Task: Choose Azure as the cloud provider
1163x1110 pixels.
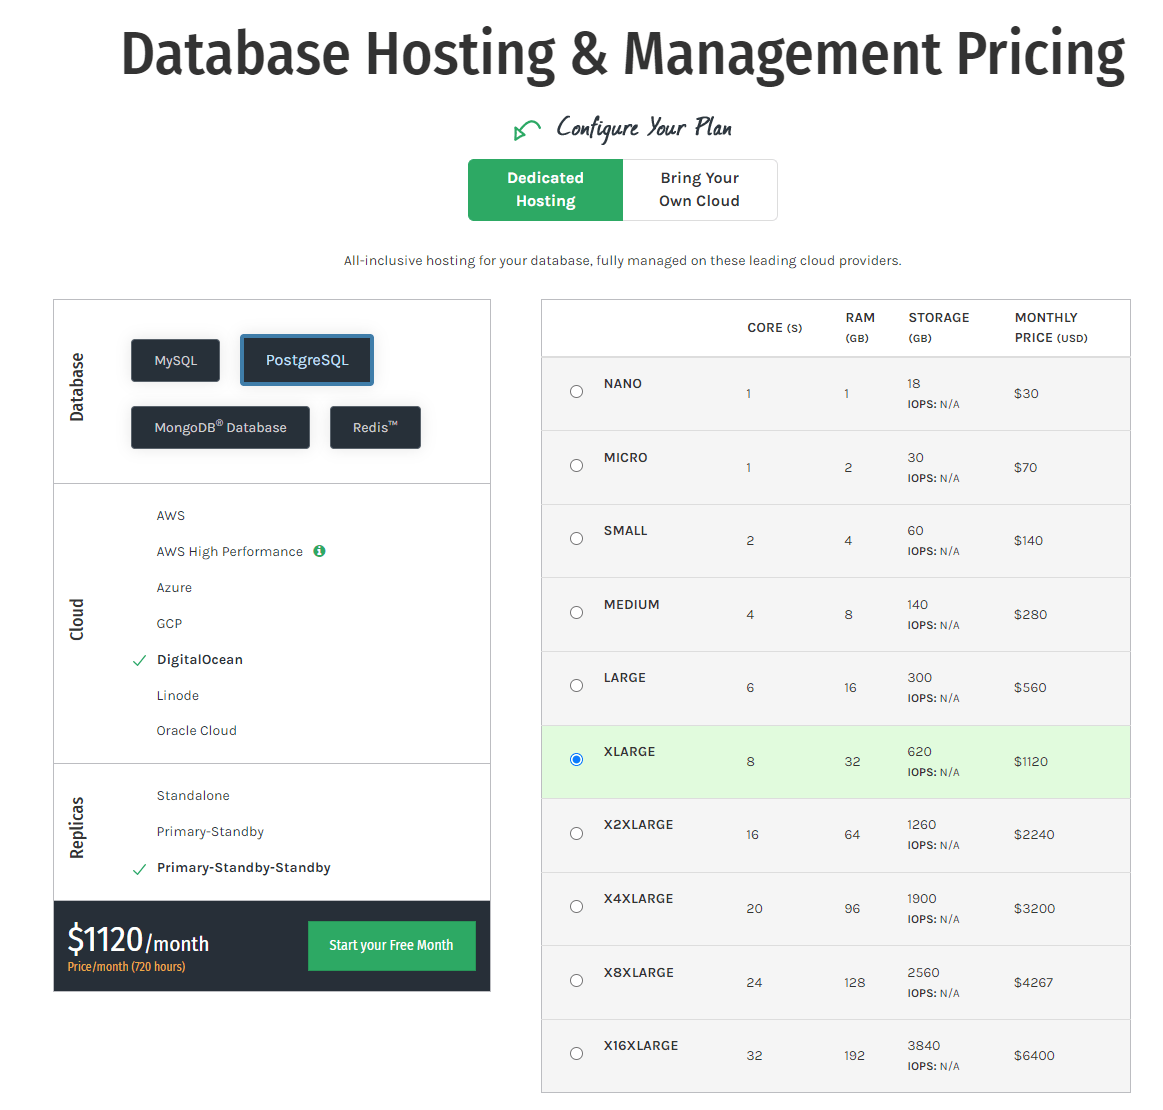Action: click(x=174, y=587)
